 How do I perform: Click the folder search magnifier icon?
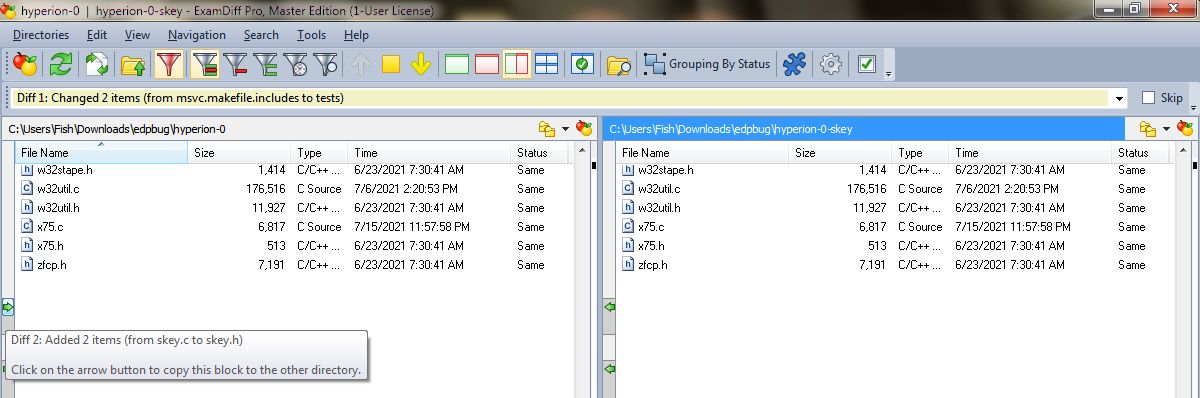(x=619, y=65)
